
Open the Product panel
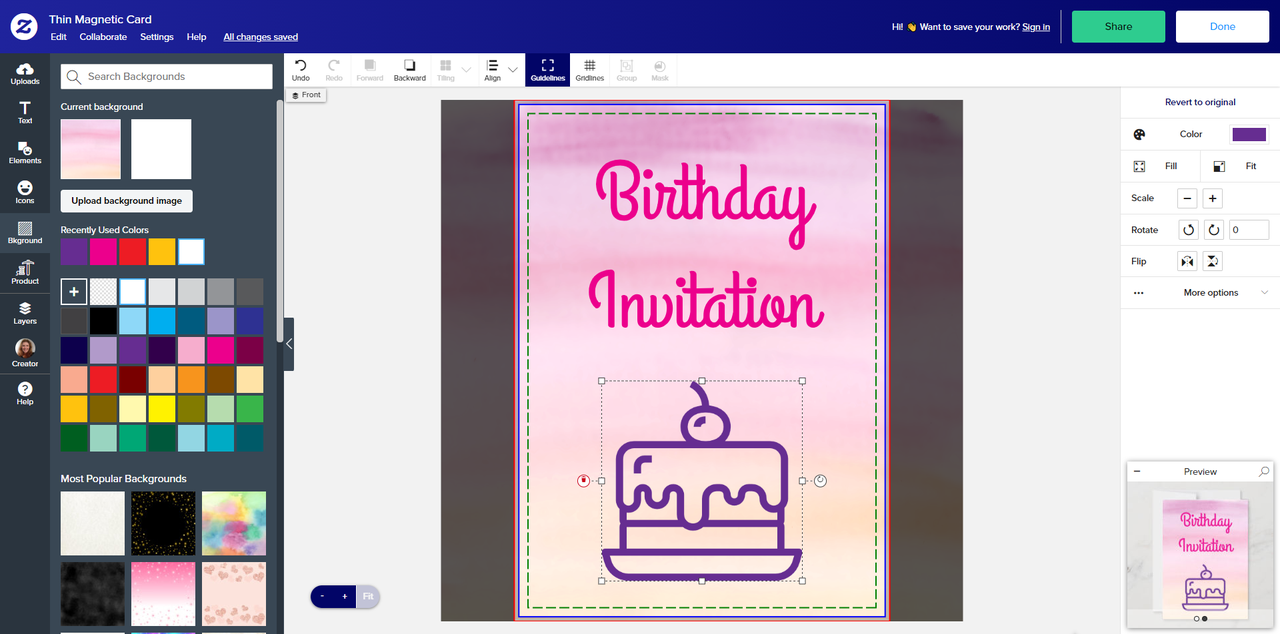25,273
